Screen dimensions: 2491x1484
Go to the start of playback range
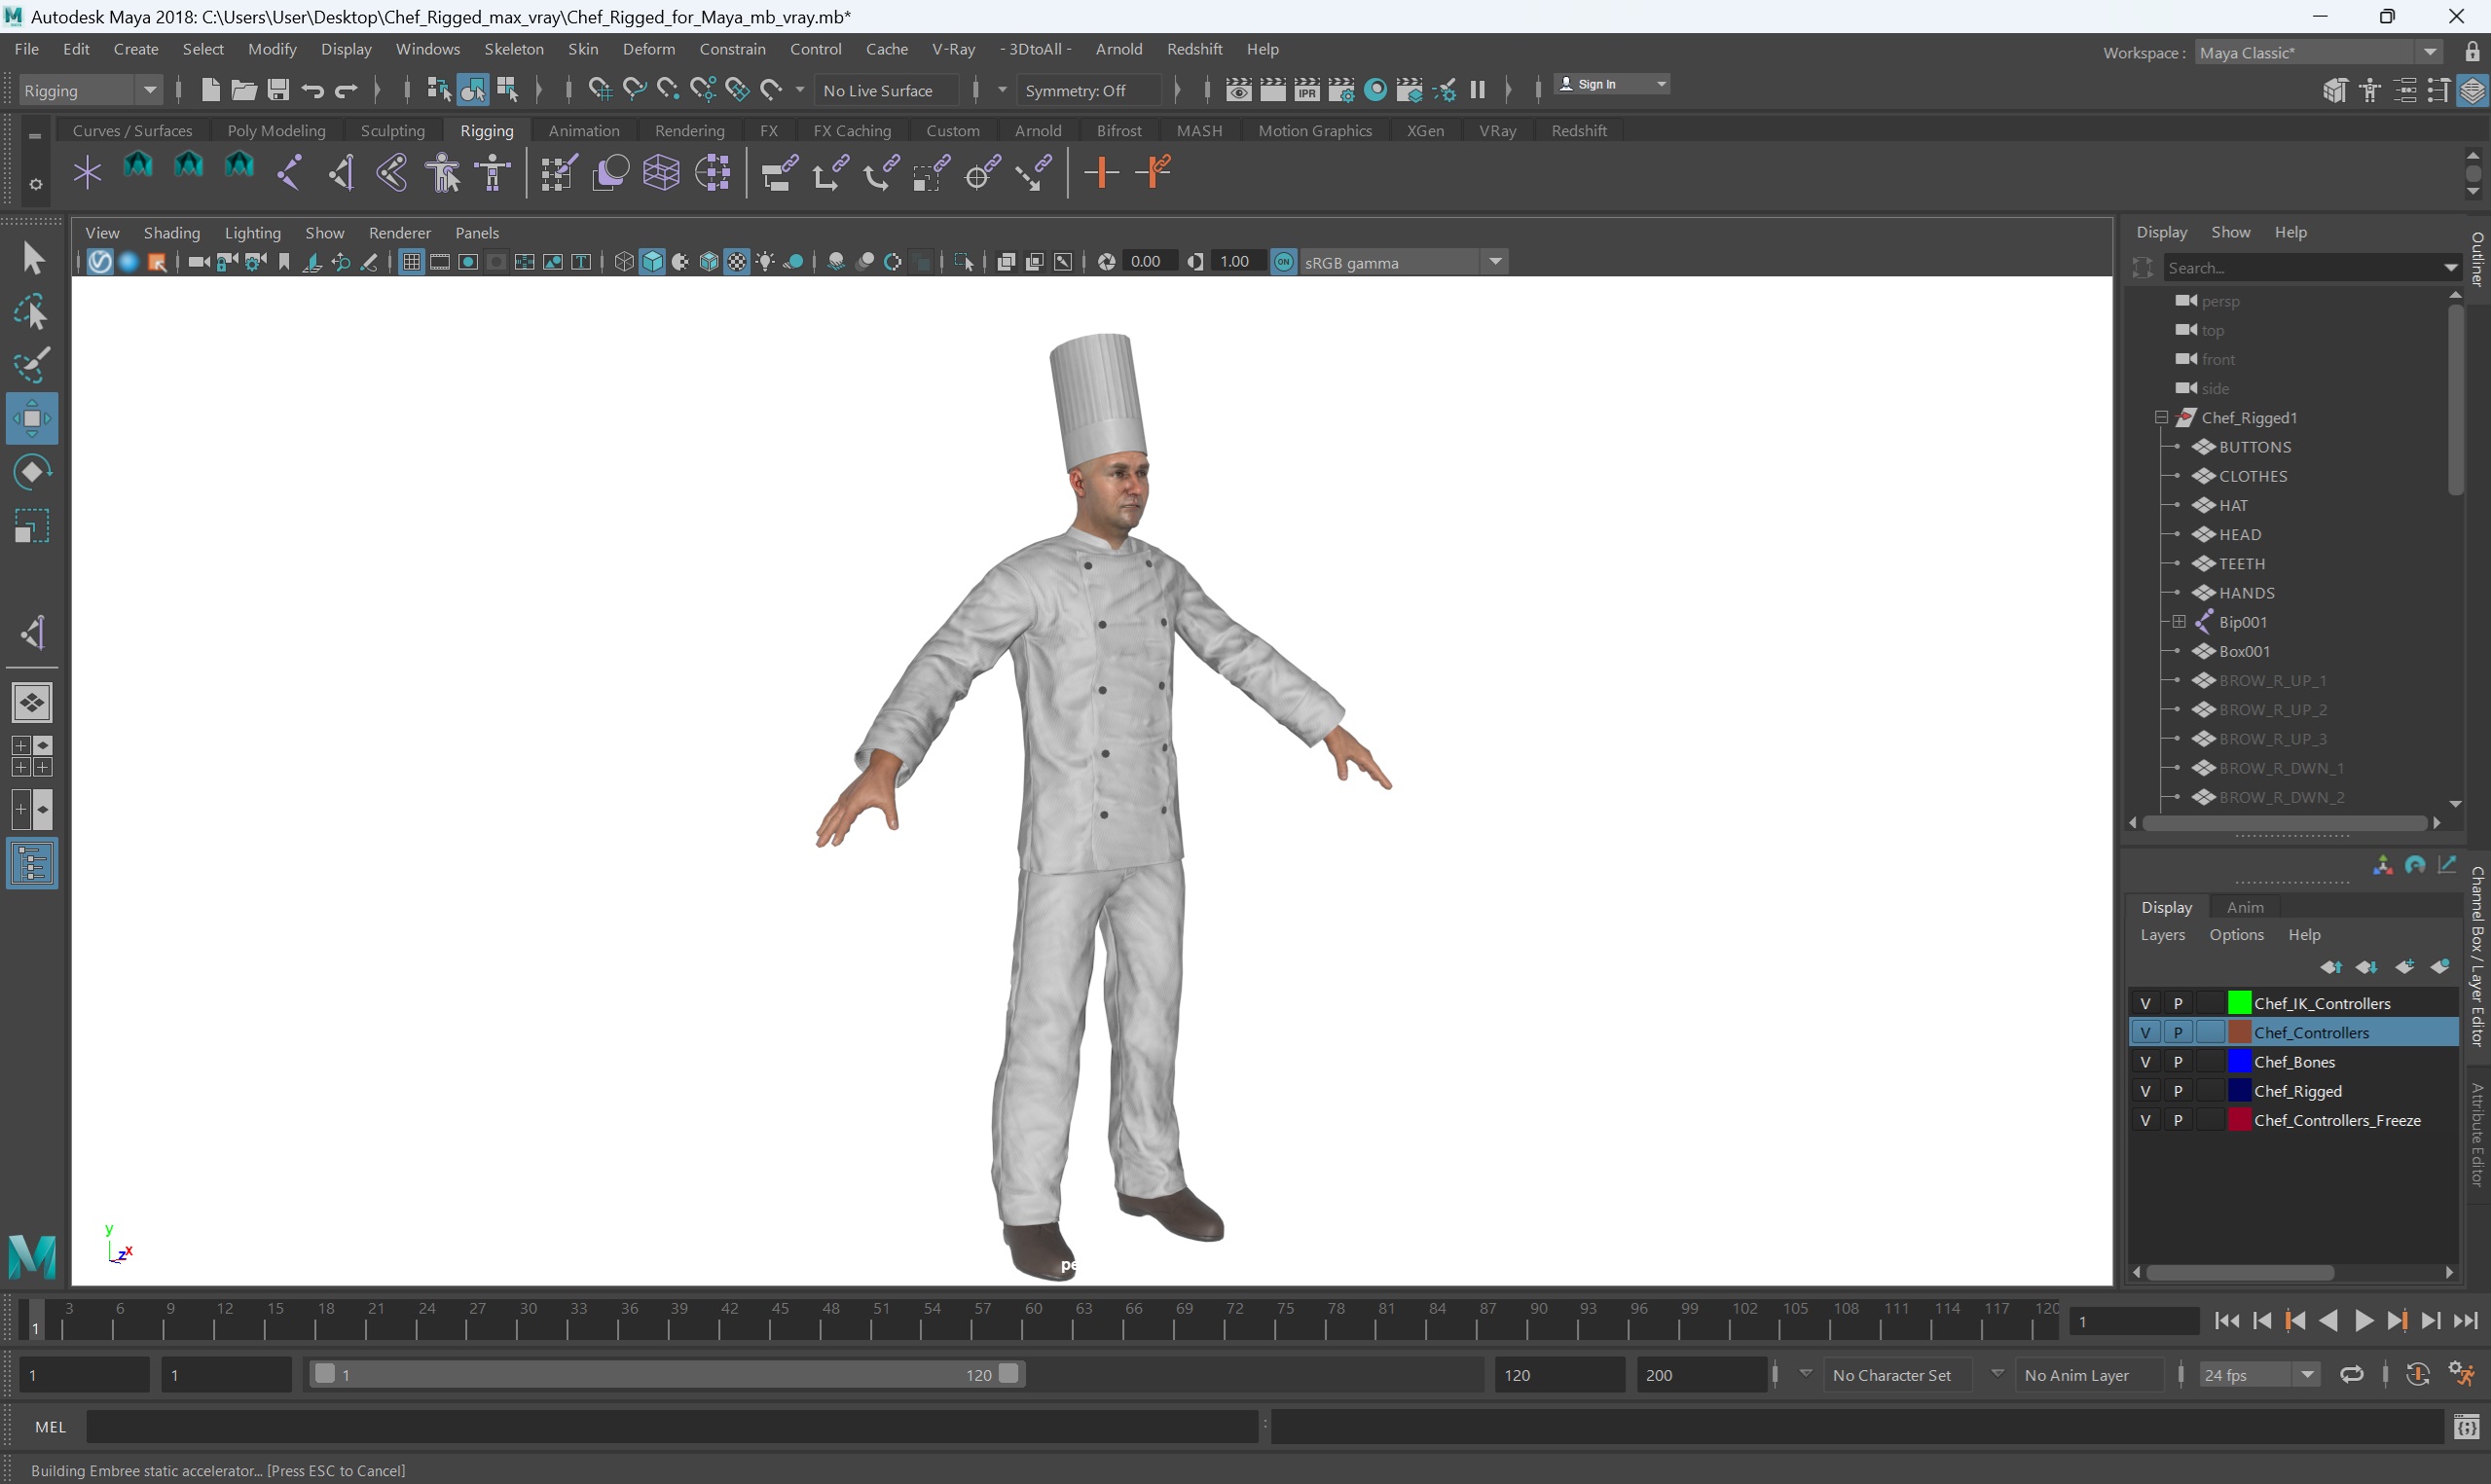pos(2227,1321)
